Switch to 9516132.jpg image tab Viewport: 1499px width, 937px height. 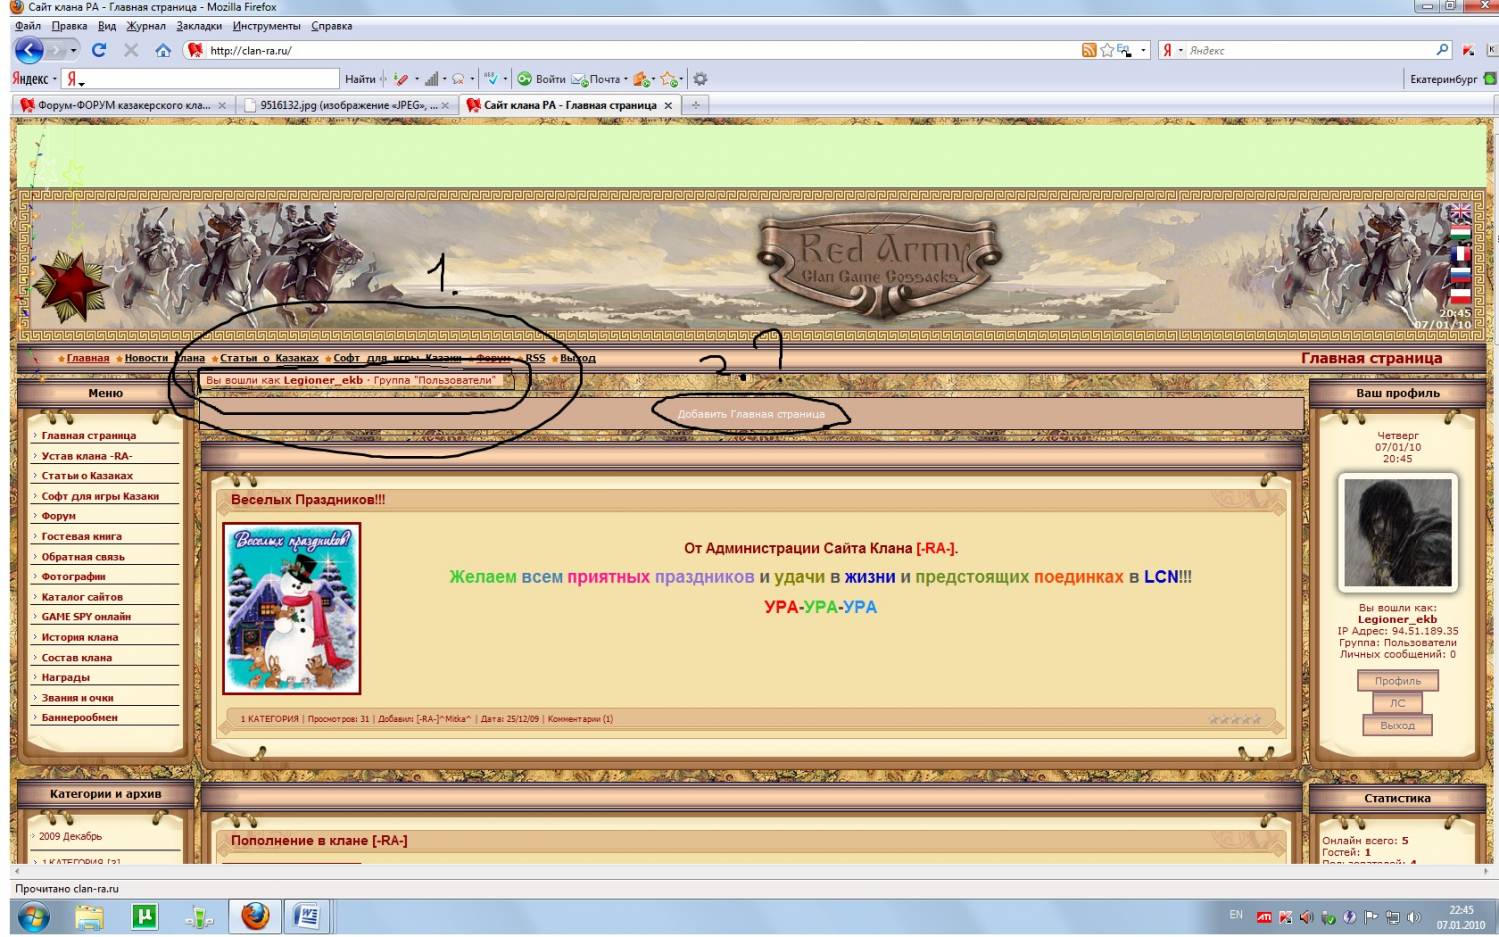pyautogui.click(x=347, y=105)
